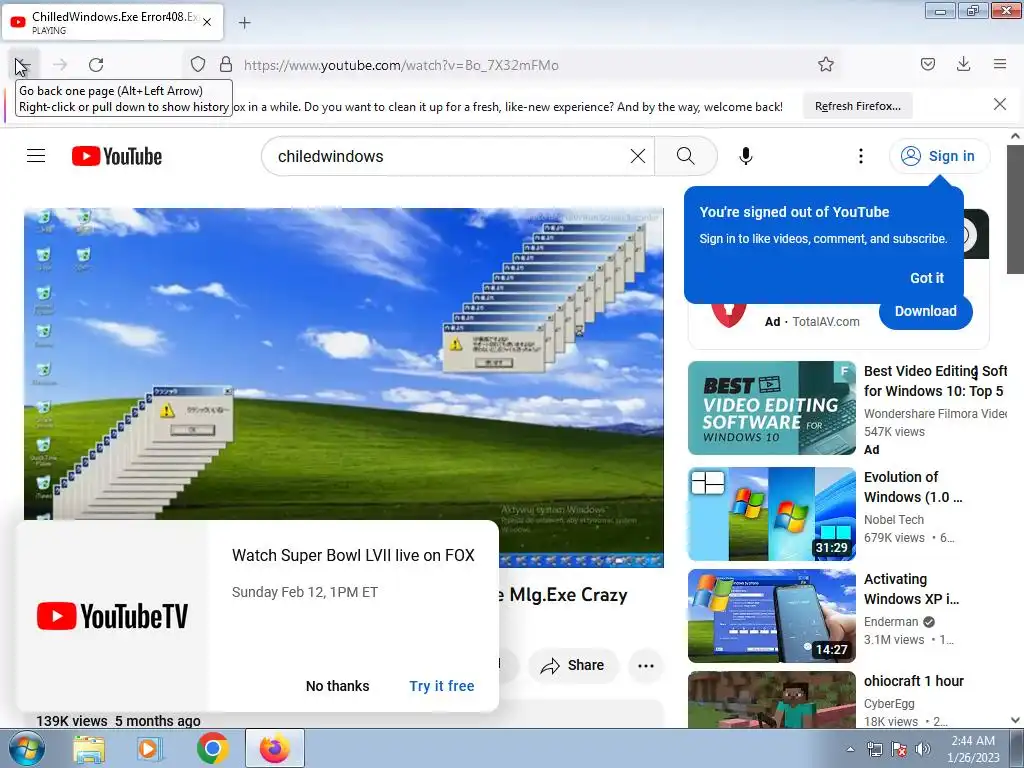
Task: Go back one page in Firefox
Action: (23, 65)
